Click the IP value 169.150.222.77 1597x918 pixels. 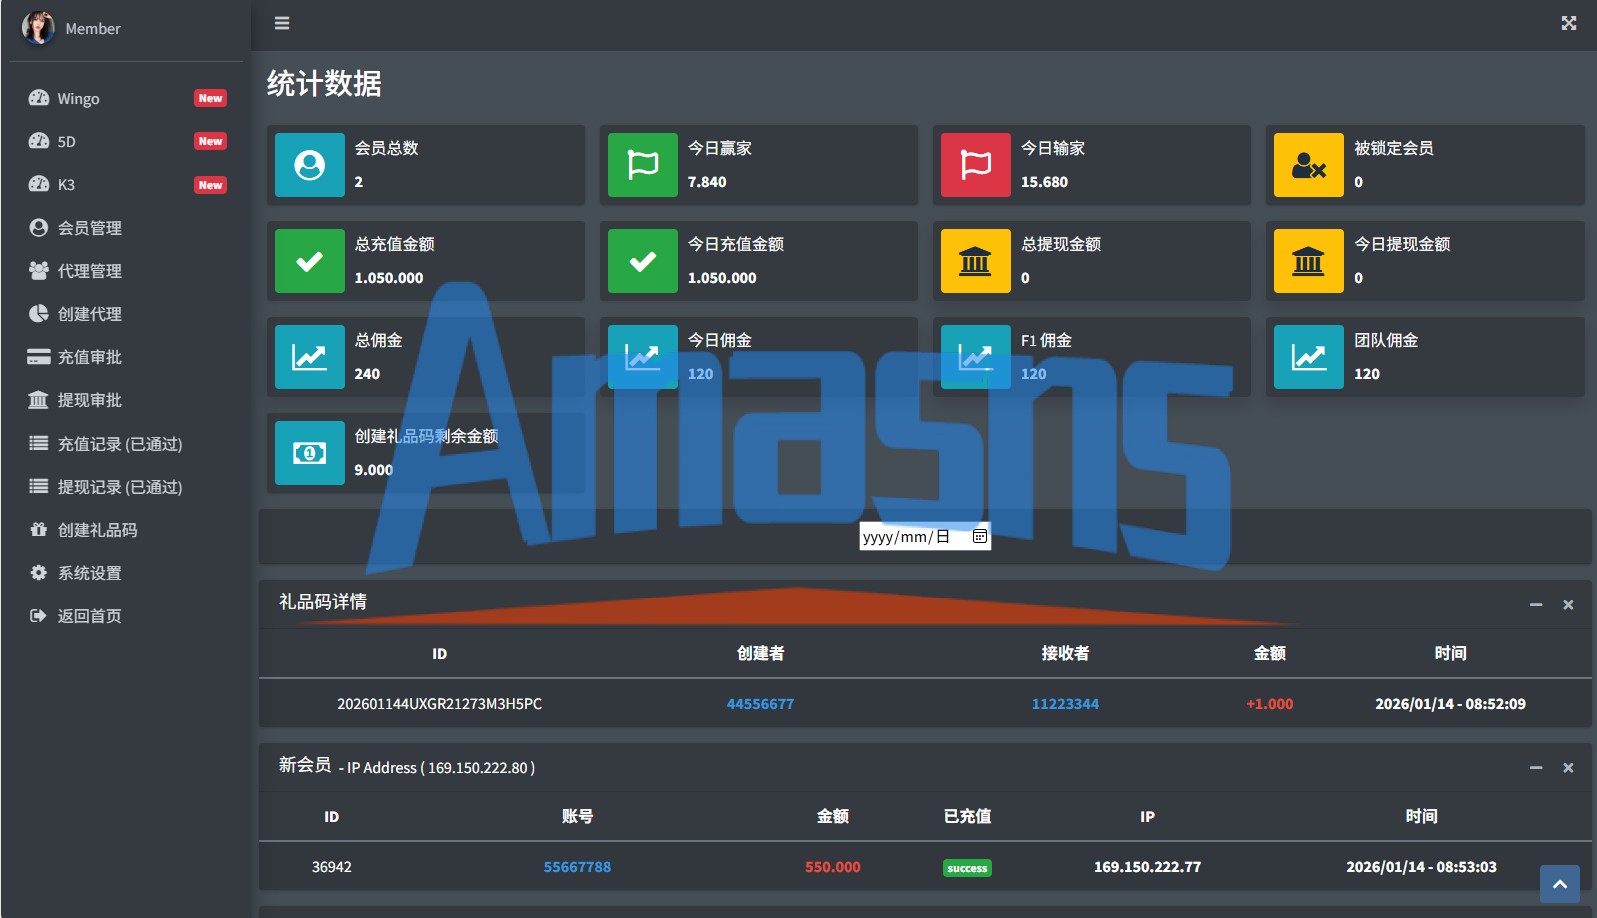(x=1147, y=867)
